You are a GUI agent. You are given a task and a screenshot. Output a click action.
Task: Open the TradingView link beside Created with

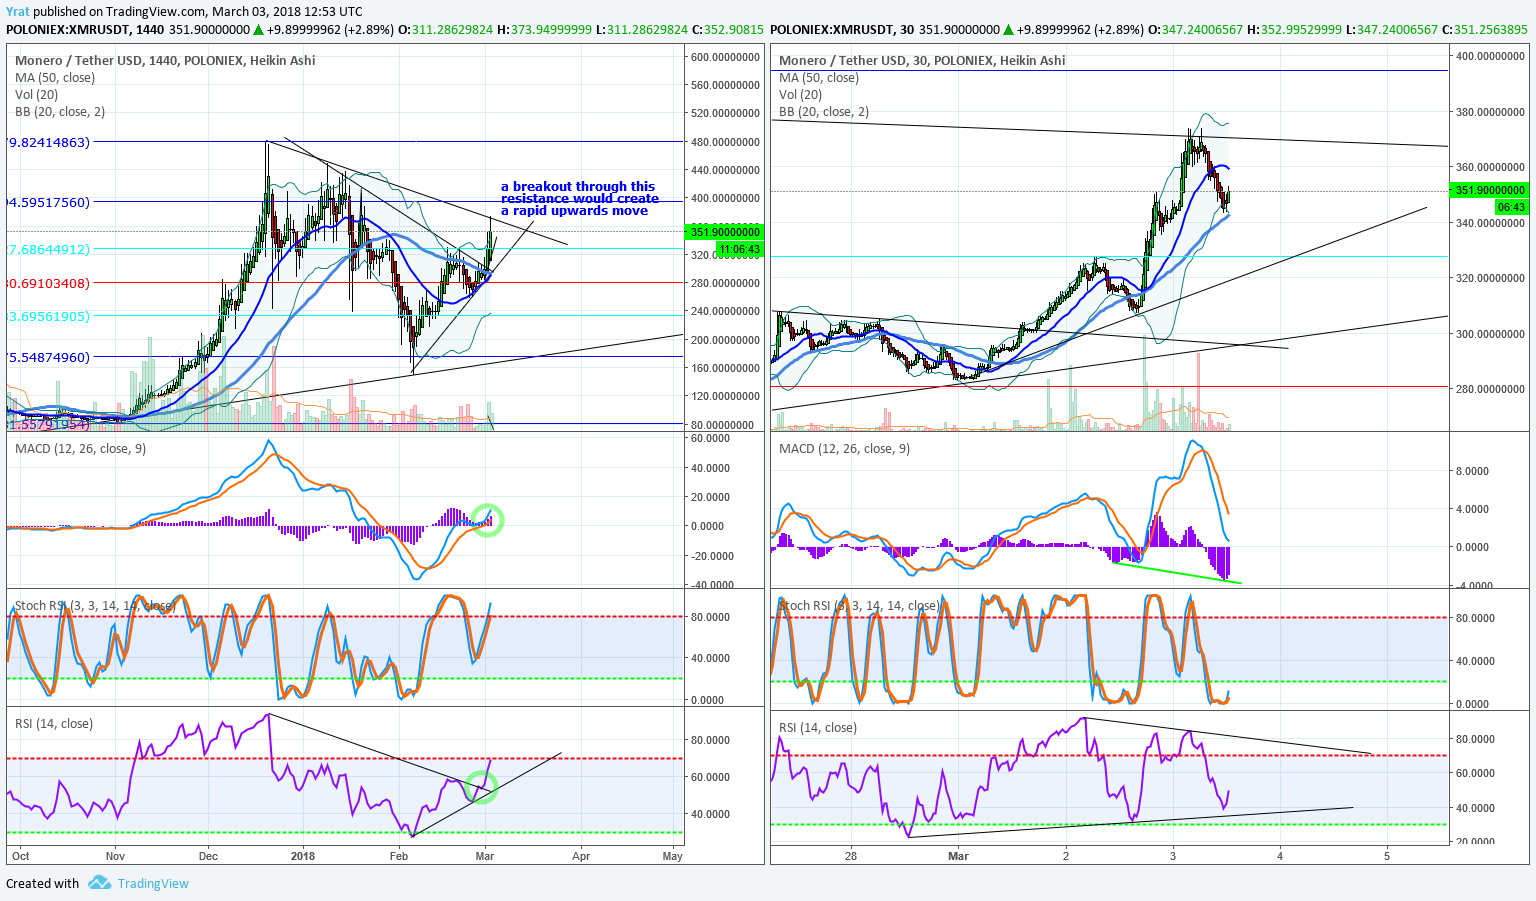pyautogui.click(x=153, y=883)
